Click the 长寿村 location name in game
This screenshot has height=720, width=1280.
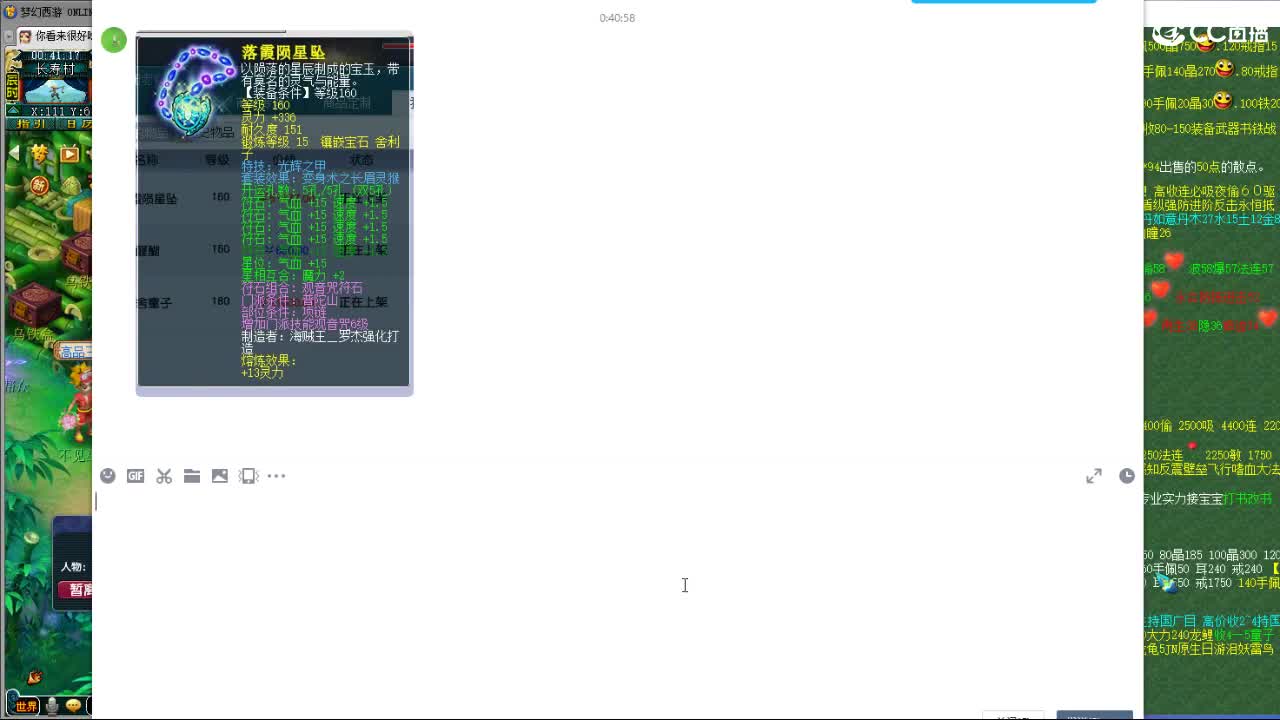click(55, 69)
